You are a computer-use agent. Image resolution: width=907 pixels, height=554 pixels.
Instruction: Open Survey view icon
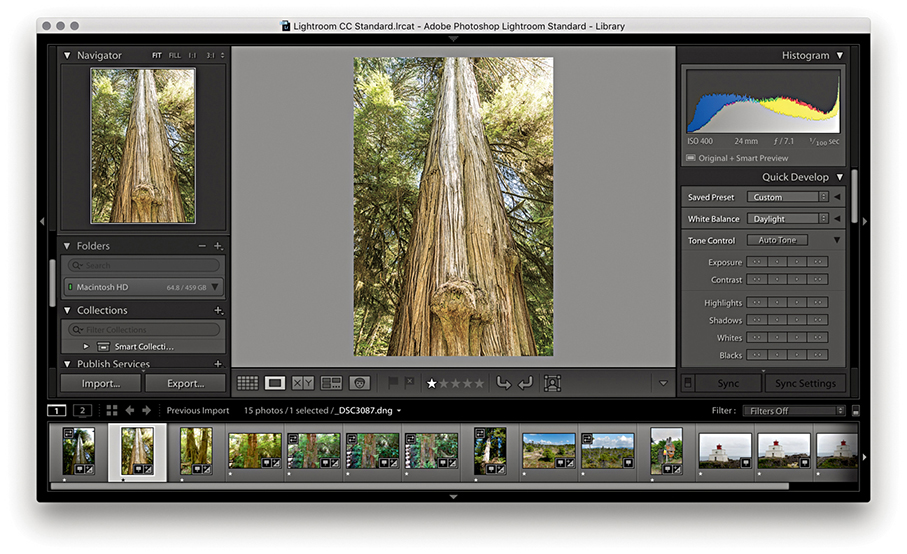click(x=331, y=383)
